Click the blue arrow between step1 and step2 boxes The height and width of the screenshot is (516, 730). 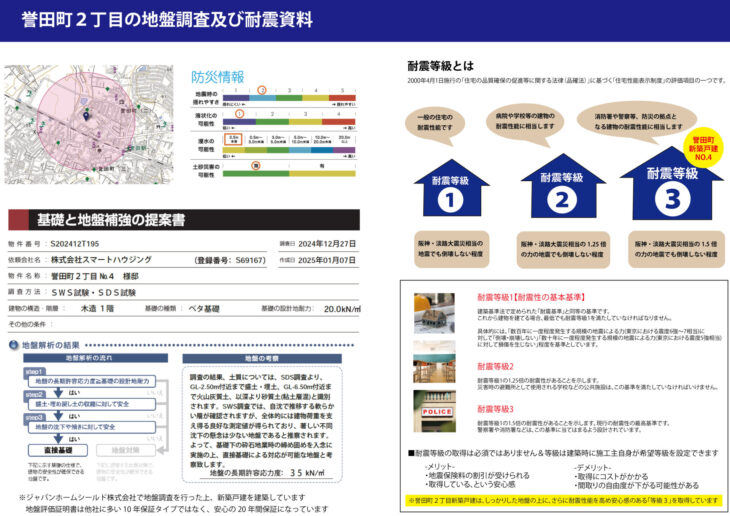[58, 392]
